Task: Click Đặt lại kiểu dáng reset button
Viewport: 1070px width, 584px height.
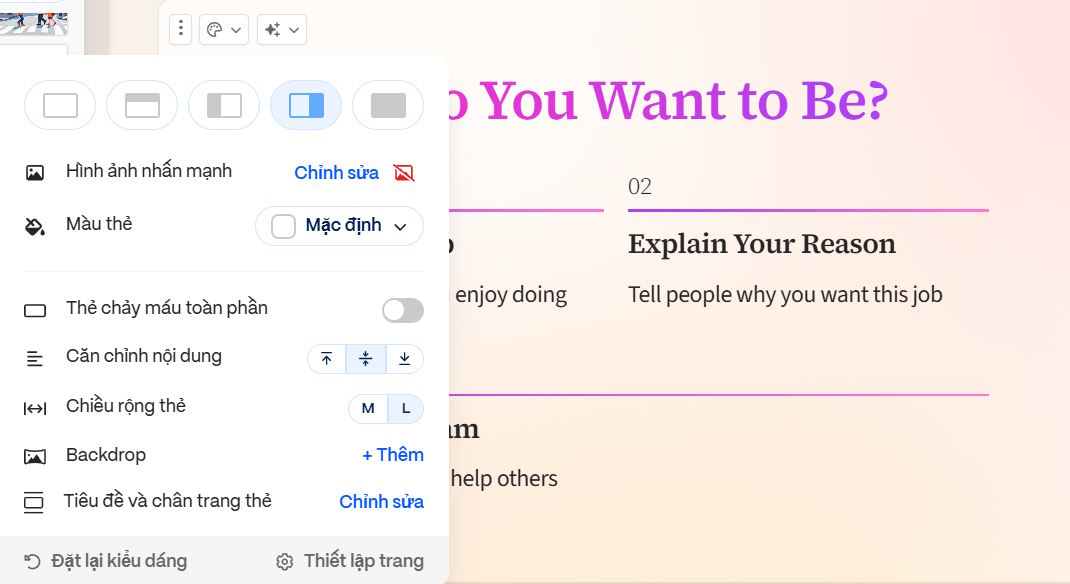Action: click(x=106, y=561)
